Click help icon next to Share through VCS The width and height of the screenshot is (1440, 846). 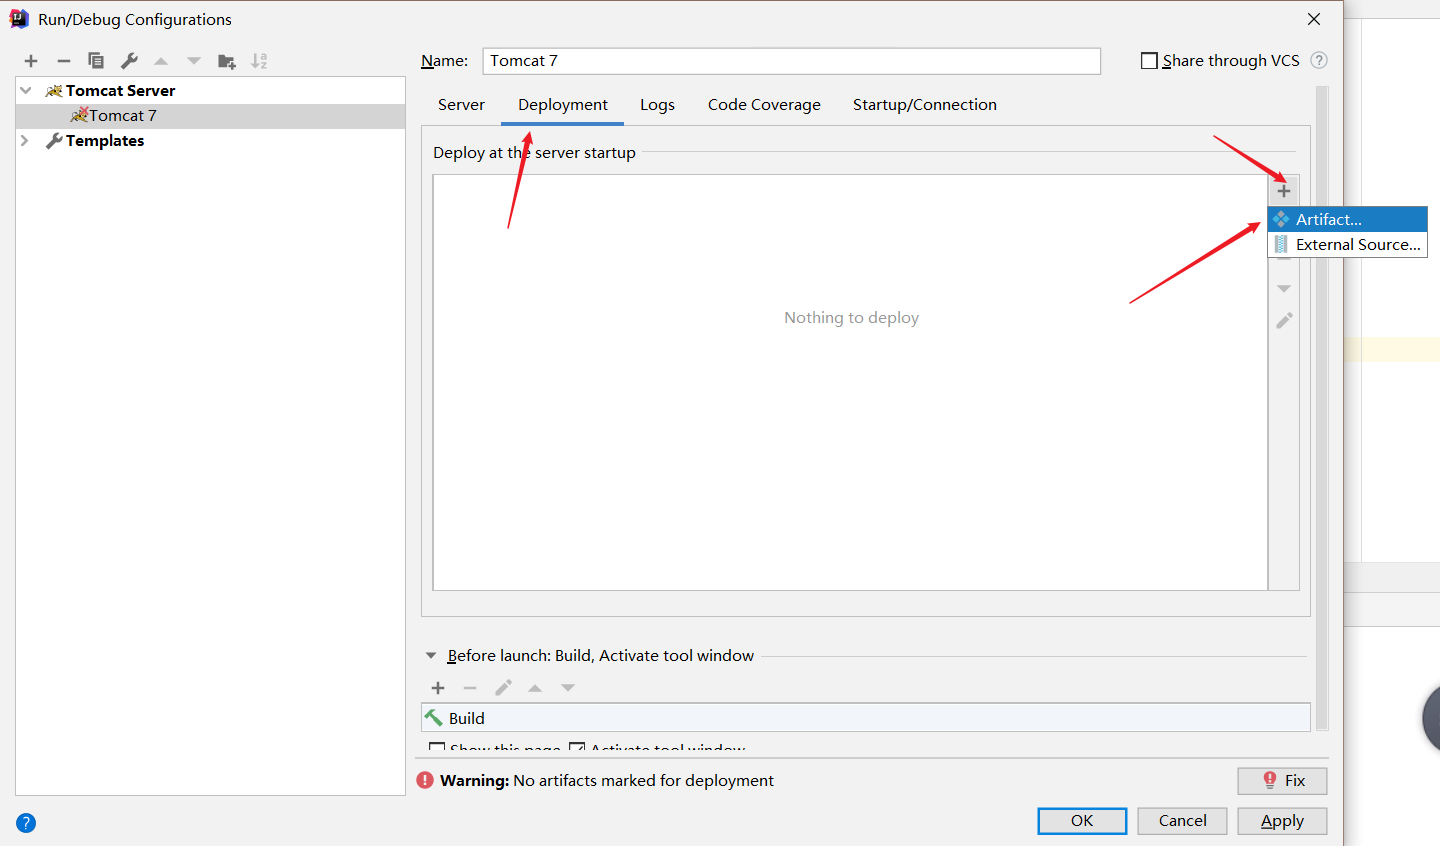click(1319, 60)
